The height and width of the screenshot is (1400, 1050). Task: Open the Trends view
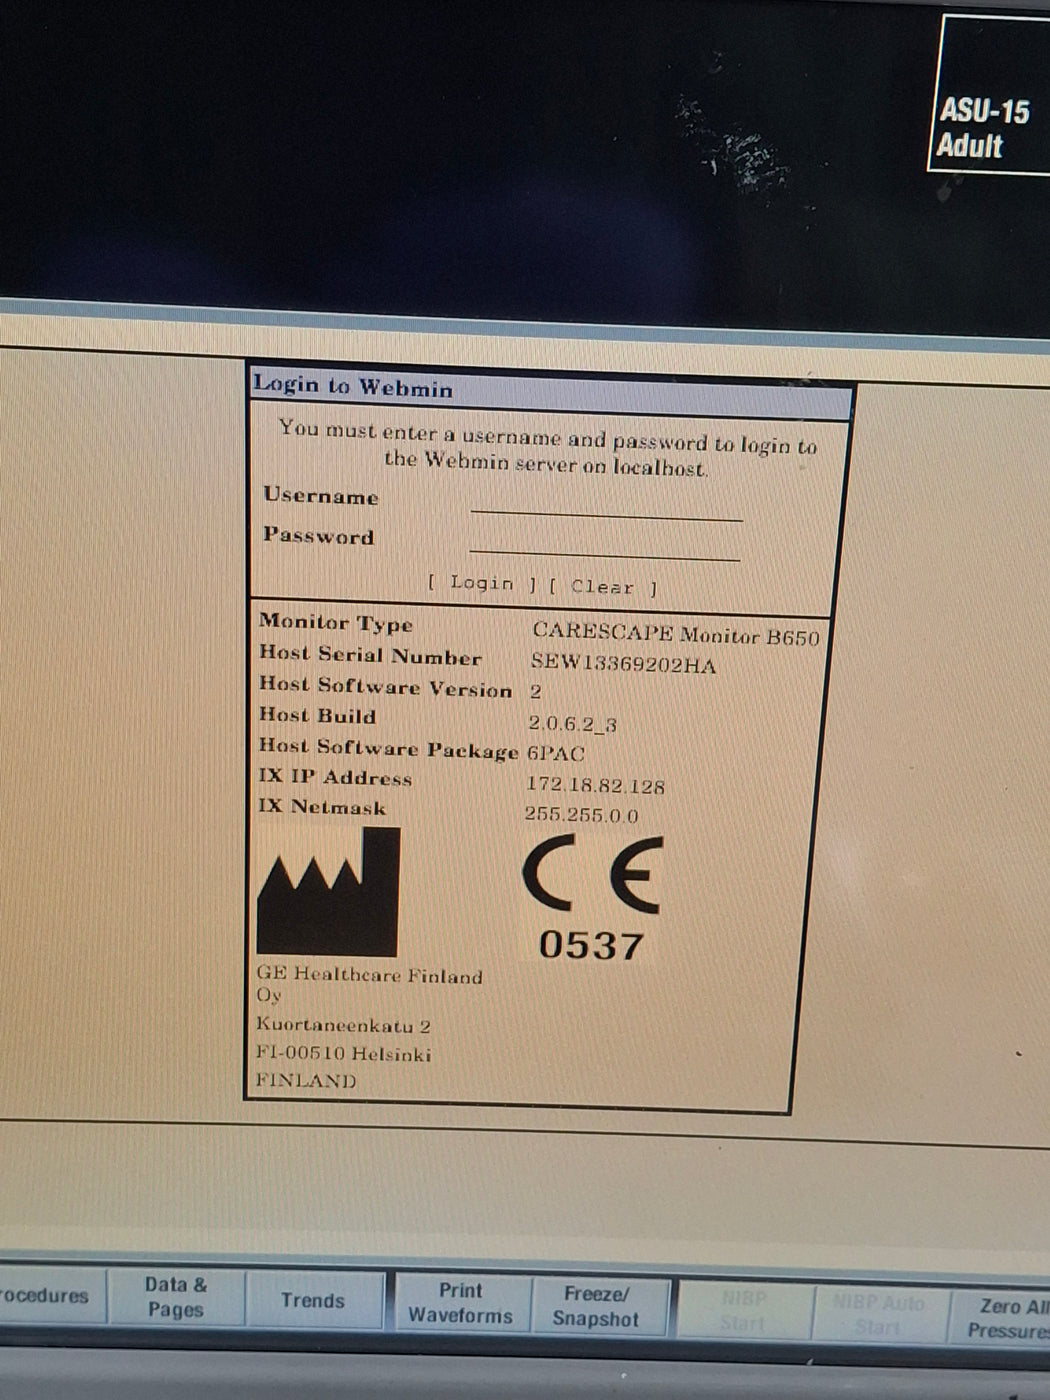[314, 1300]
